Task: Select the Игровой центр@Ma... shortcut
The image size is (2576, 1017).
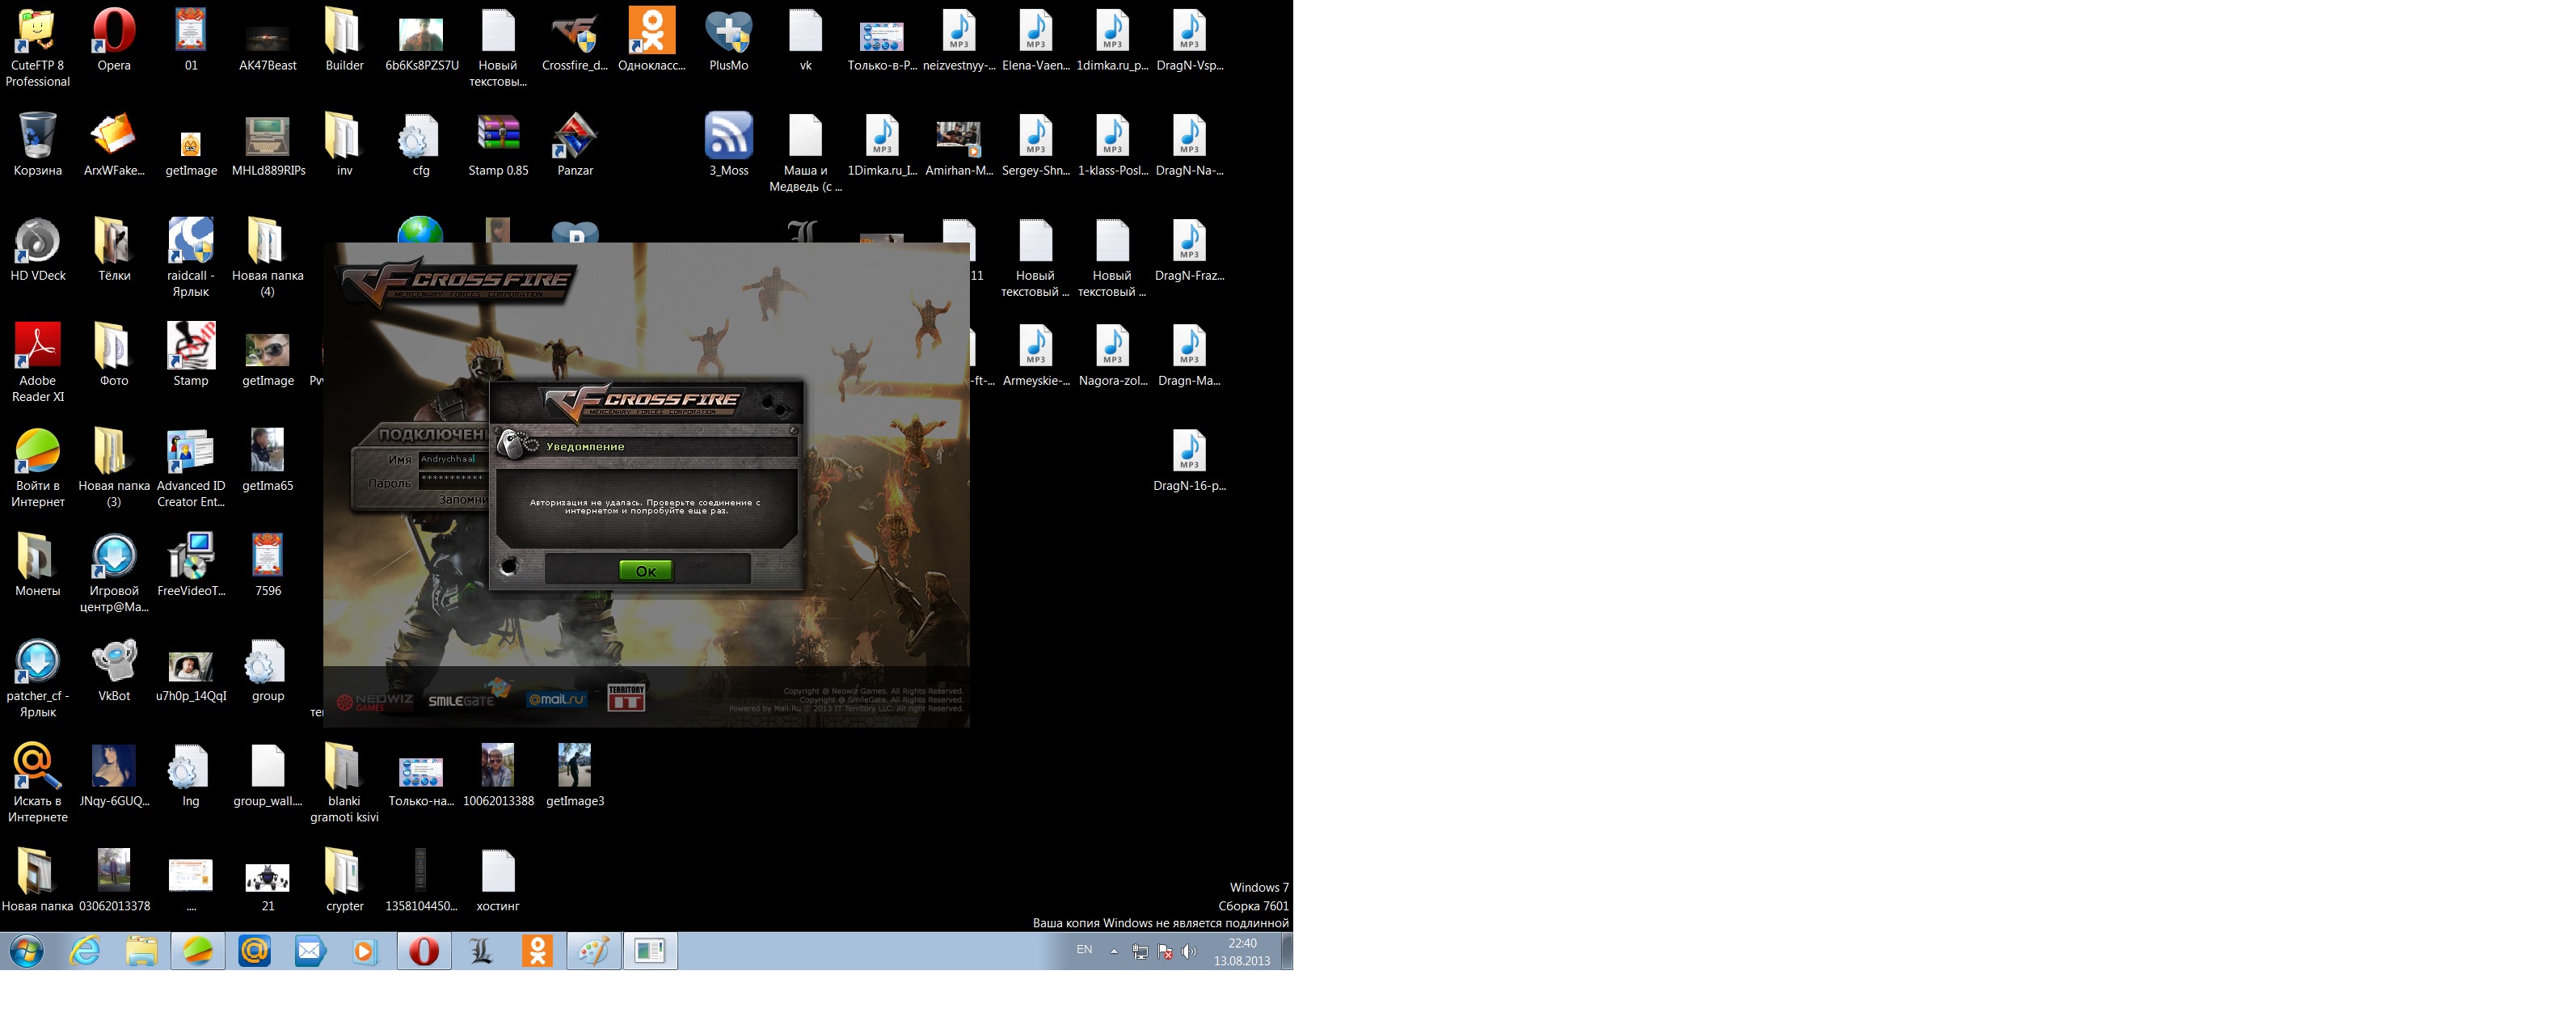Action: click(x=114, y=573)
